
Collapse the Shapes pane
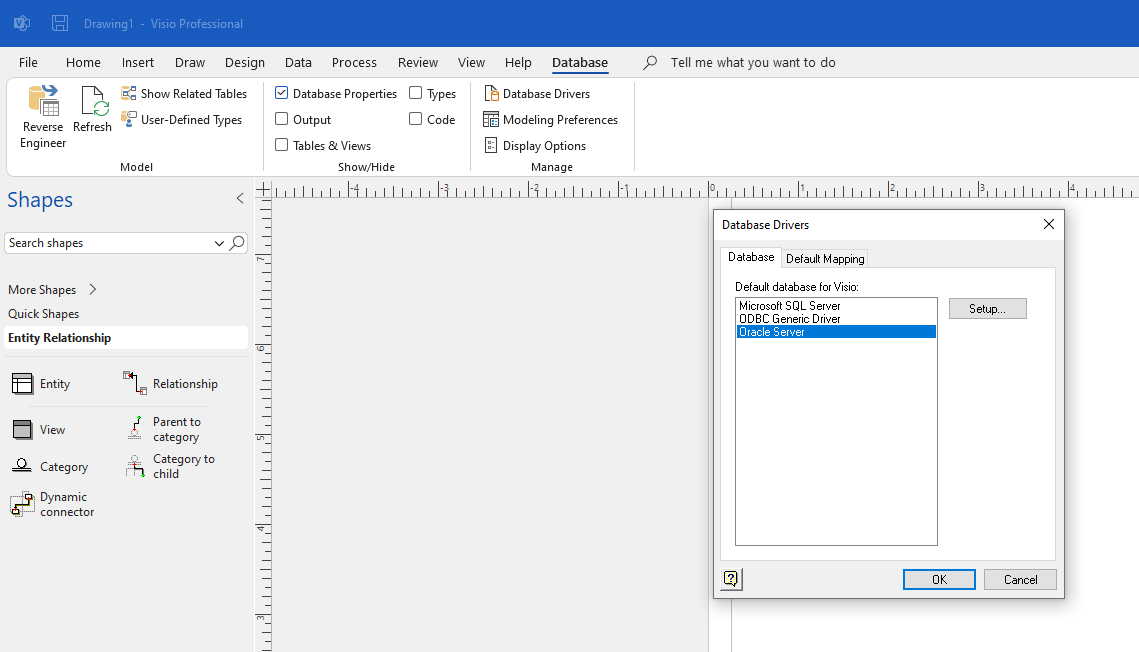pos(240,198)
